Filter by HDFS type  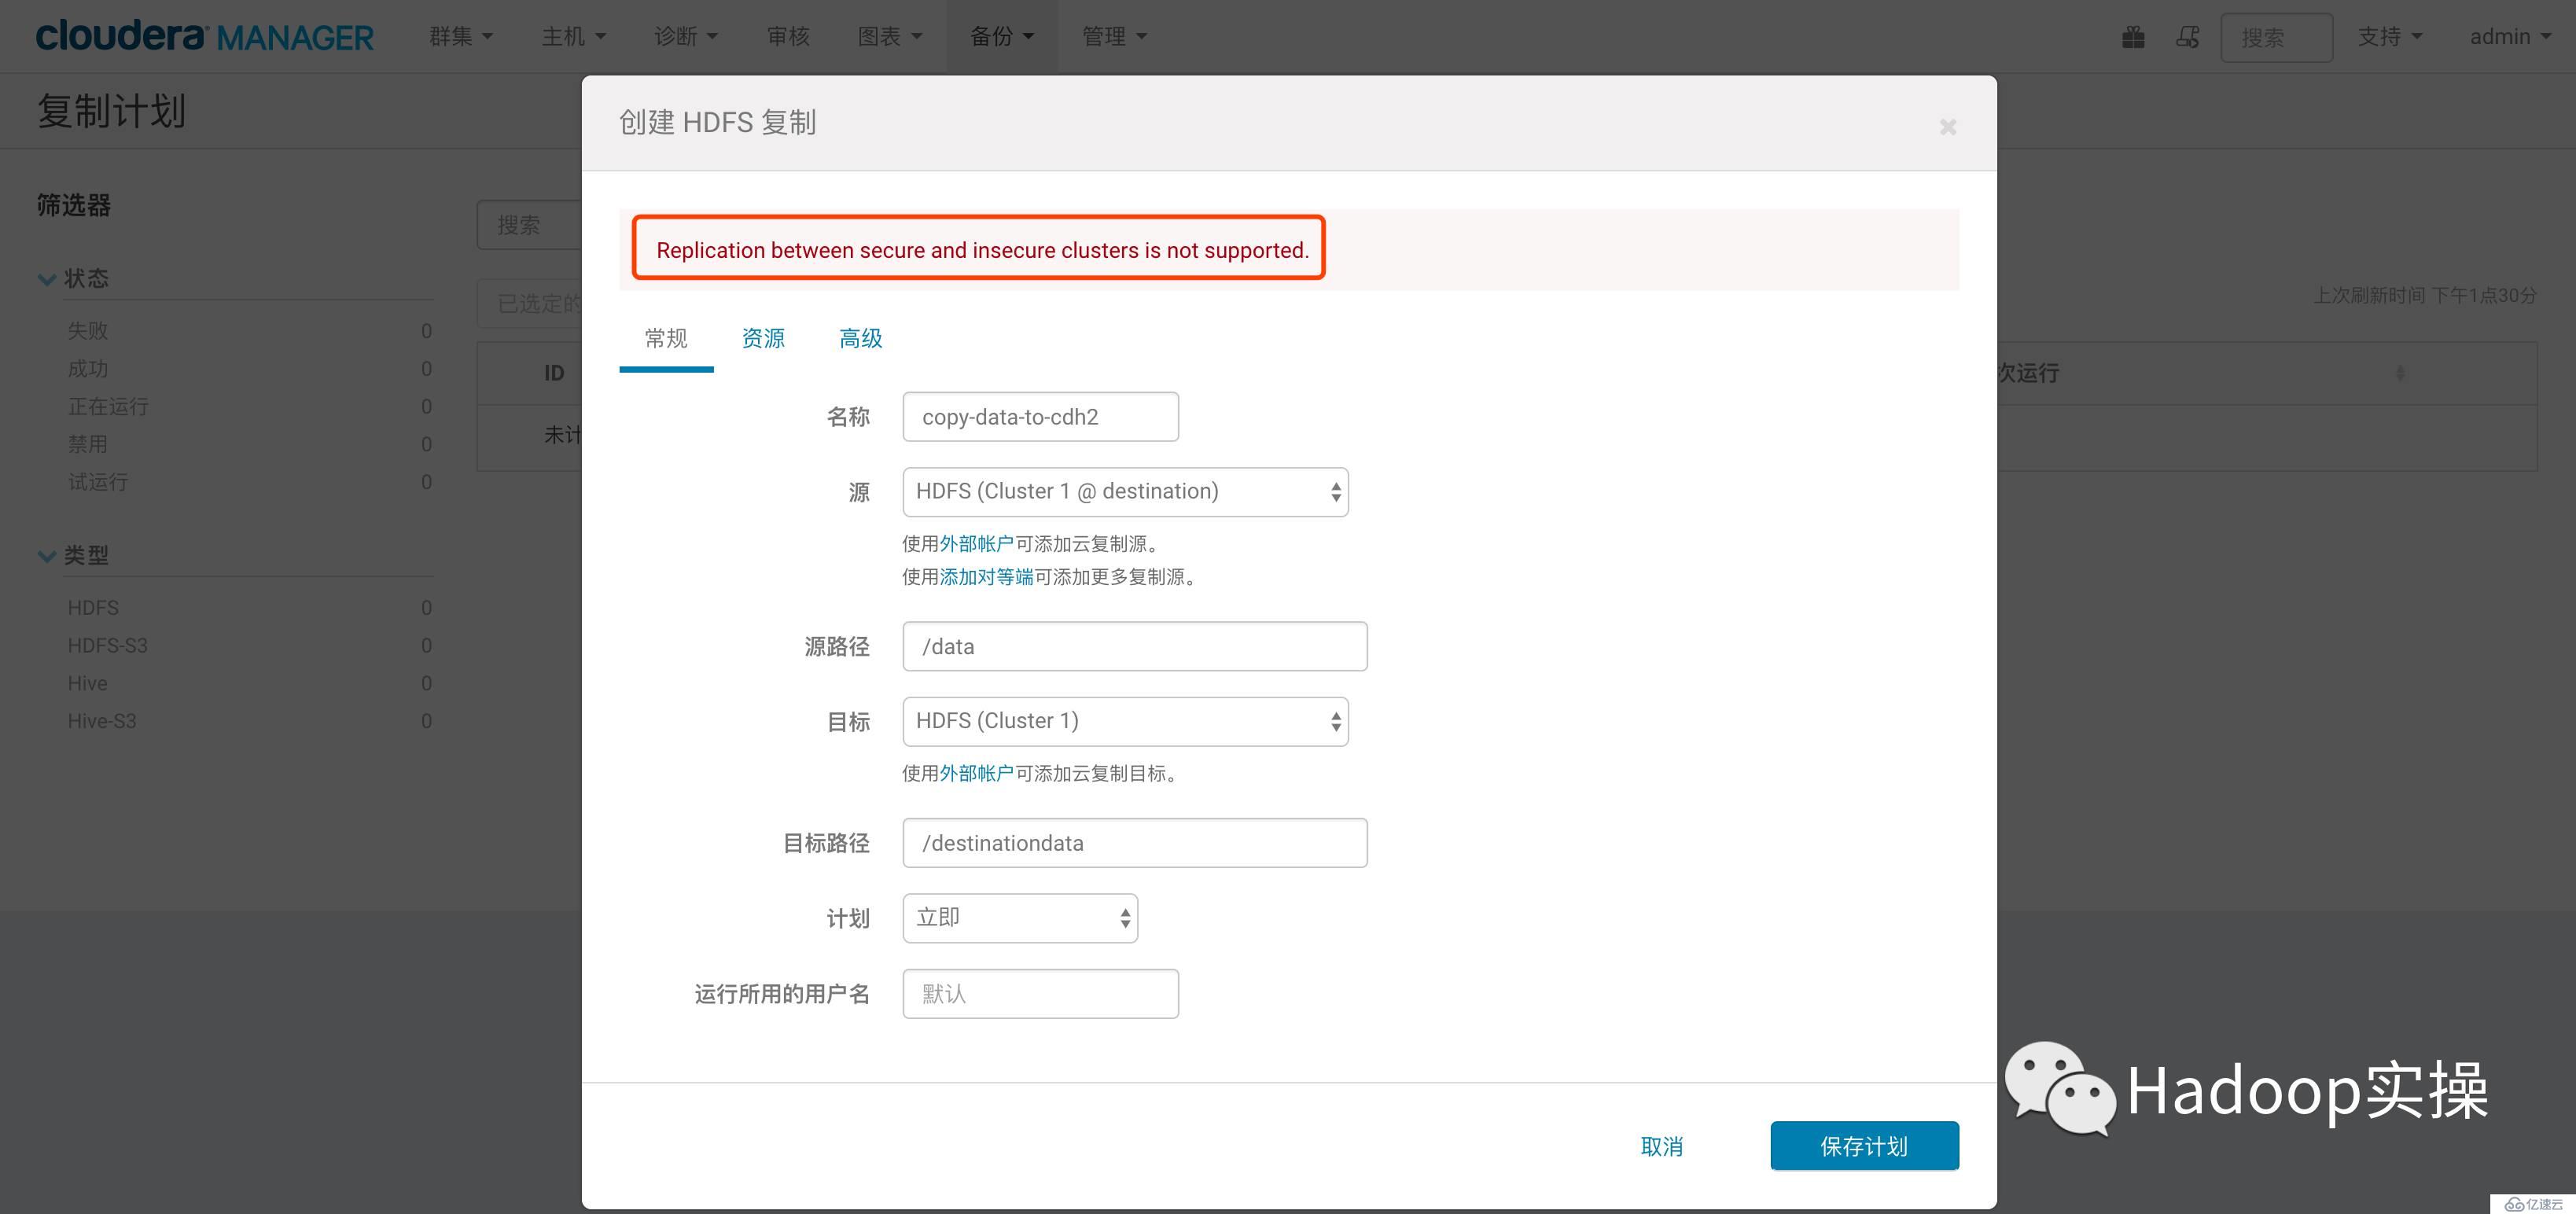pyautogui.click(x=93, y=608)
